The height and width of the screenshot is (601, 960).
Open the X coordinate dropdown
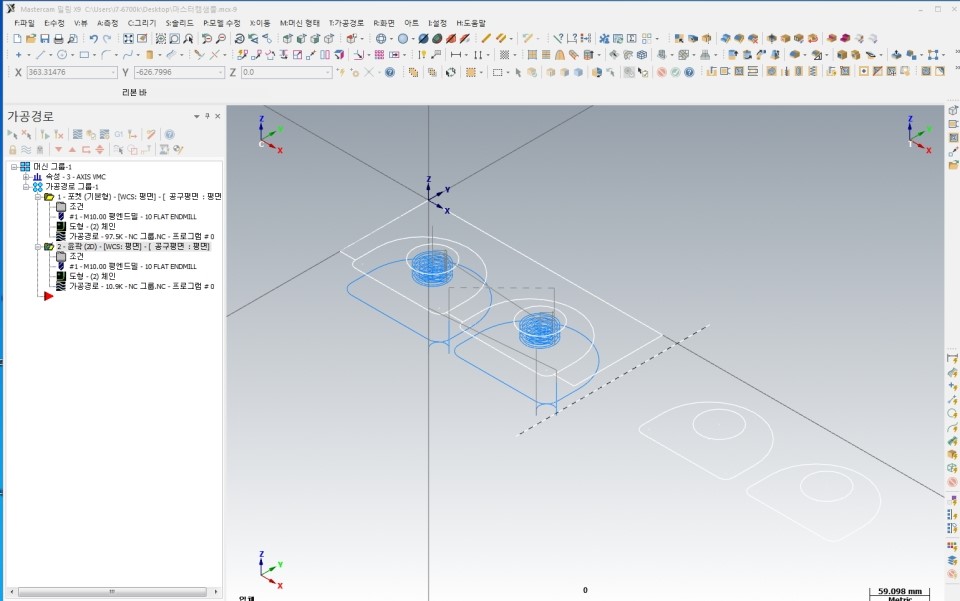pos(113,72)
